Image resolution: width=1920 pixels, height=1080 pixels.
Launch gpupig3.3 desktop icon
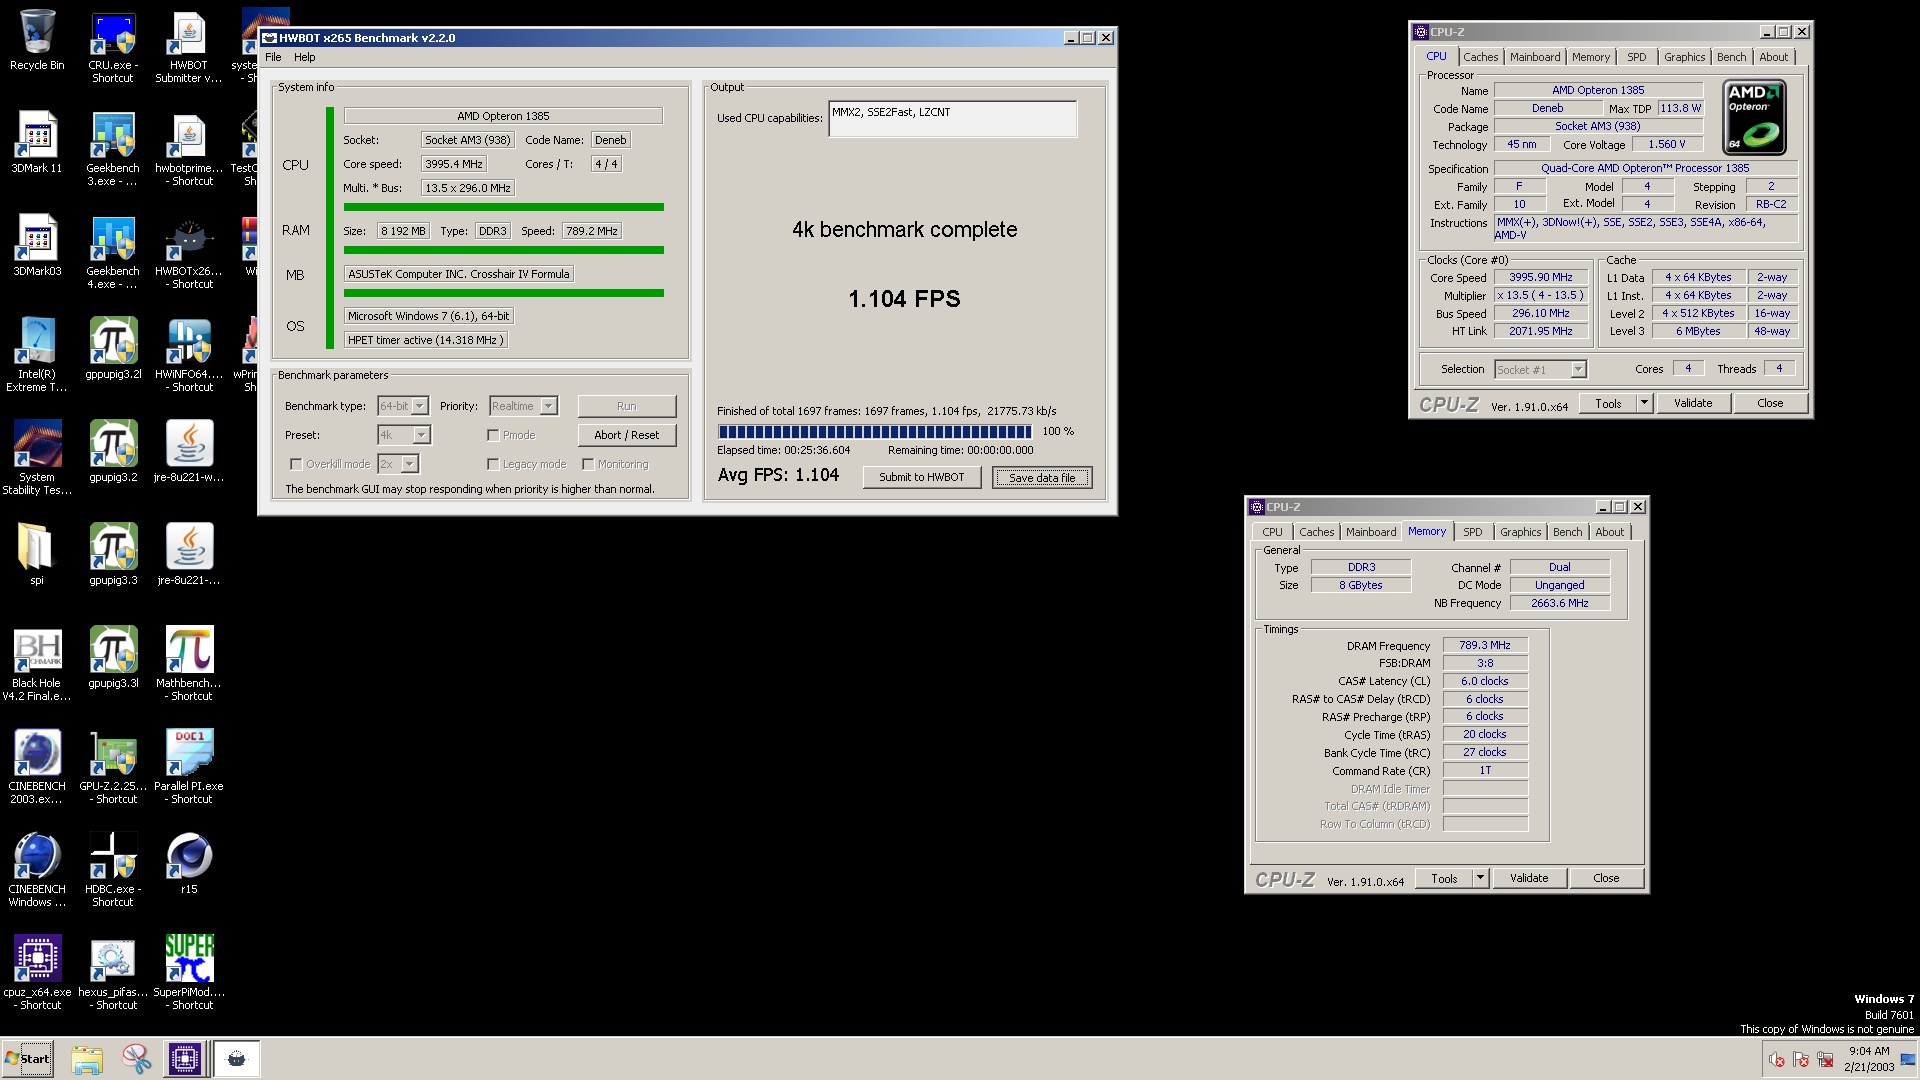(113, 555)
